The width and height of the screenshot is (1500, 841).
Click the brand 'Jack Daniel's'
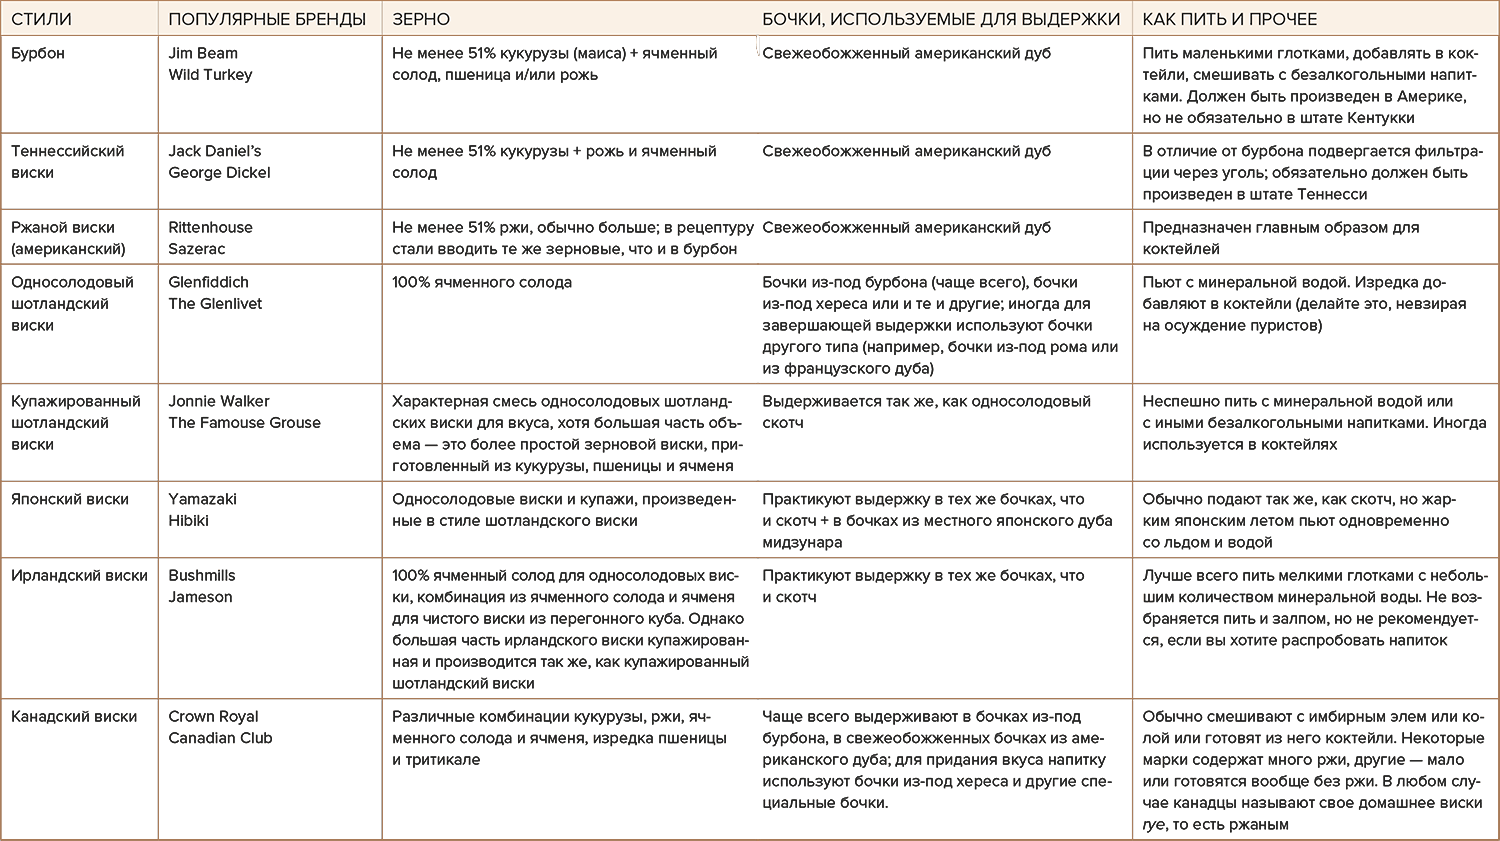coord(215,151)
